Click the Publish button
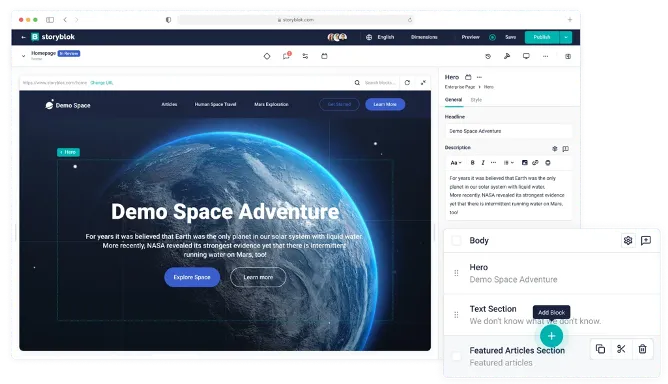Image resolution: width=668 pixels, height=384 pixels. (542, 37)
